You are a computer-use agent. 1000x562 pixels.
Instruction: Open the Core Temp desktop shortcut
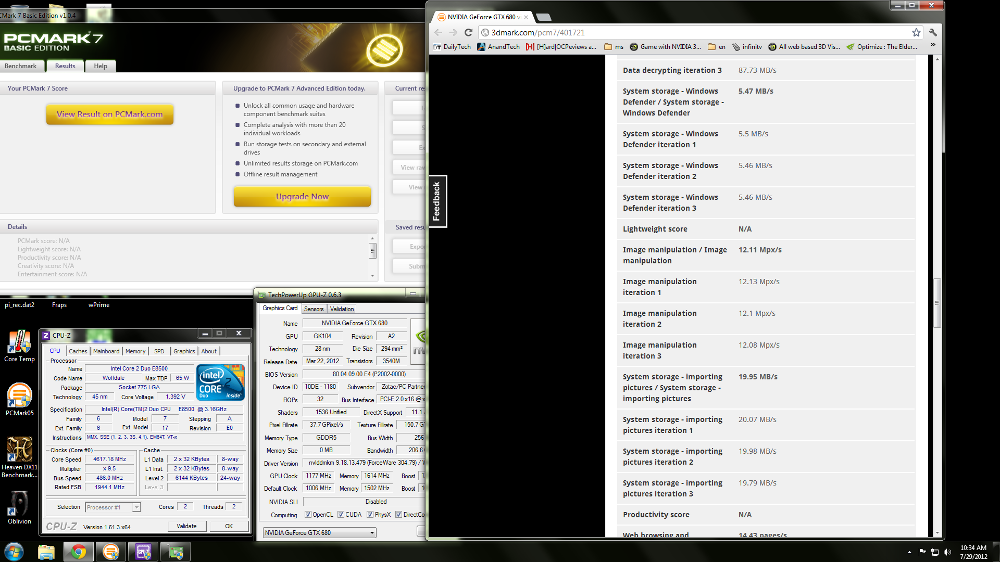[19, 345]
